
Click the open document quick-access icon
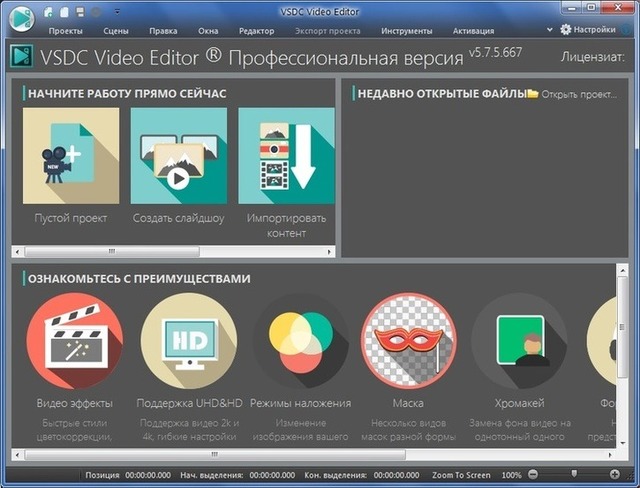pos(64,12)
